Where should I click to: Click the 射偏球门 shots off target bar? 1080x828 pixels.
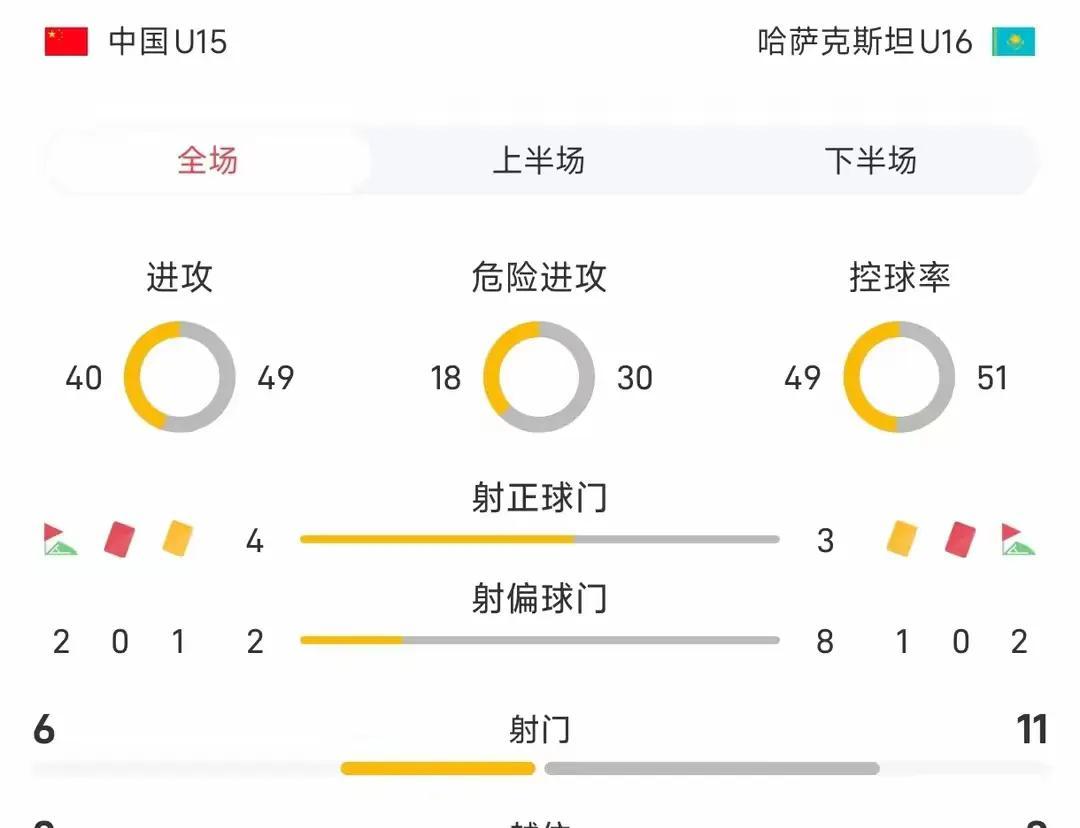pos(539,640)
